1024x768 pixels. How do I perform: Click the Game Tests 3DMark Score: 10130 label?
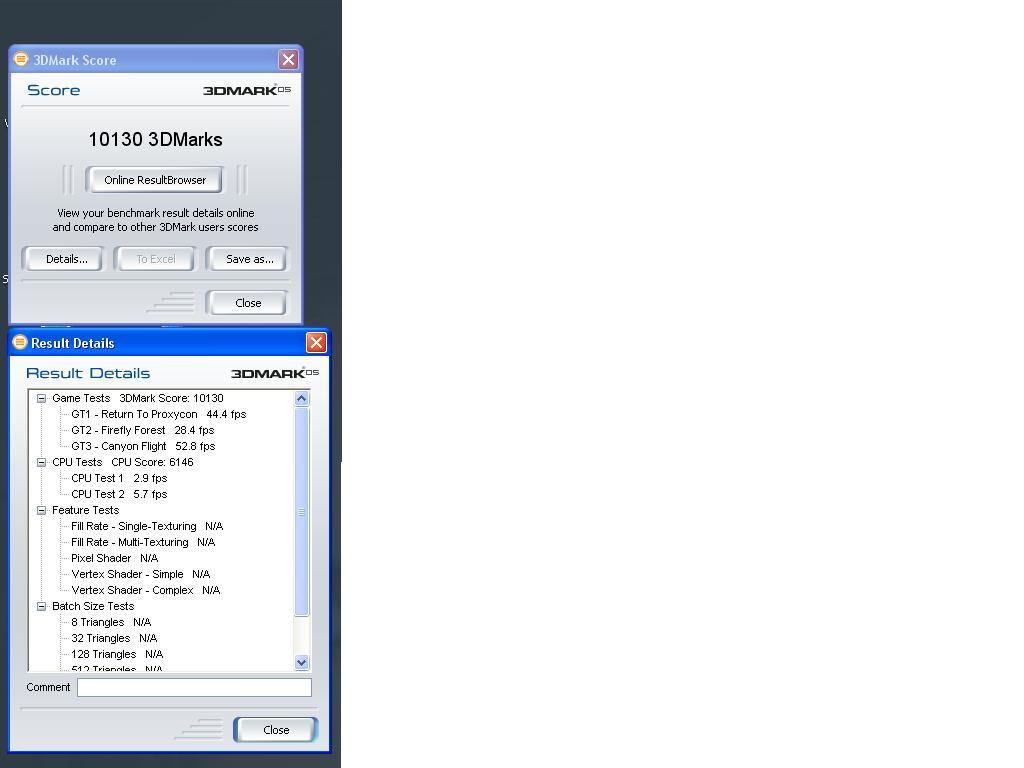click(x=138, y=398)
